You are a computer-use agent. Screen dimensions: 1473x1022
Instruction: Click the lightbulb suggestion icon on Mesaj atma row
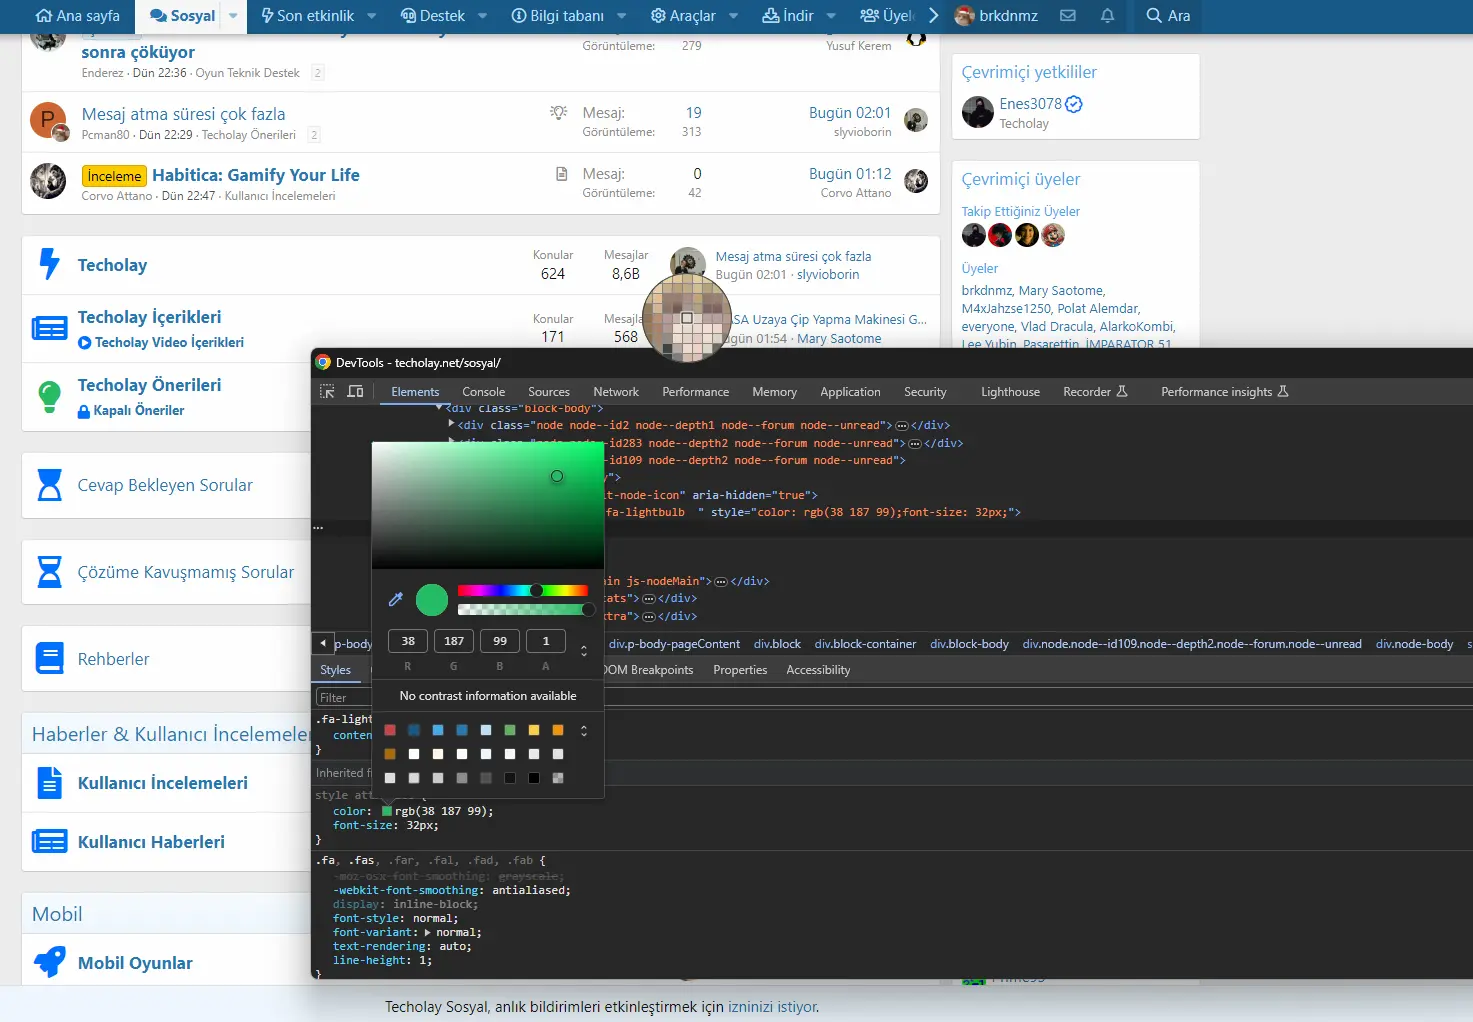[x=559, y=113]
